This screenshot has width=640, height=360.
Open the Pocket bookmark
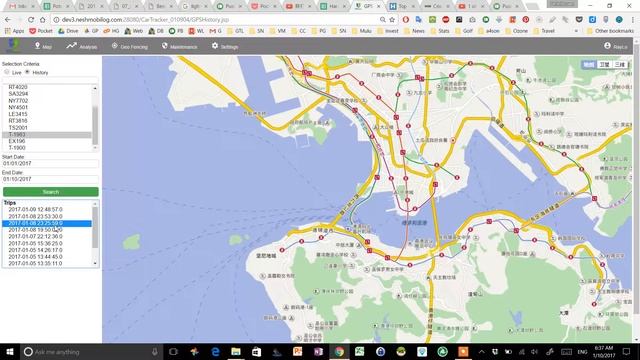tap(41, 31)
